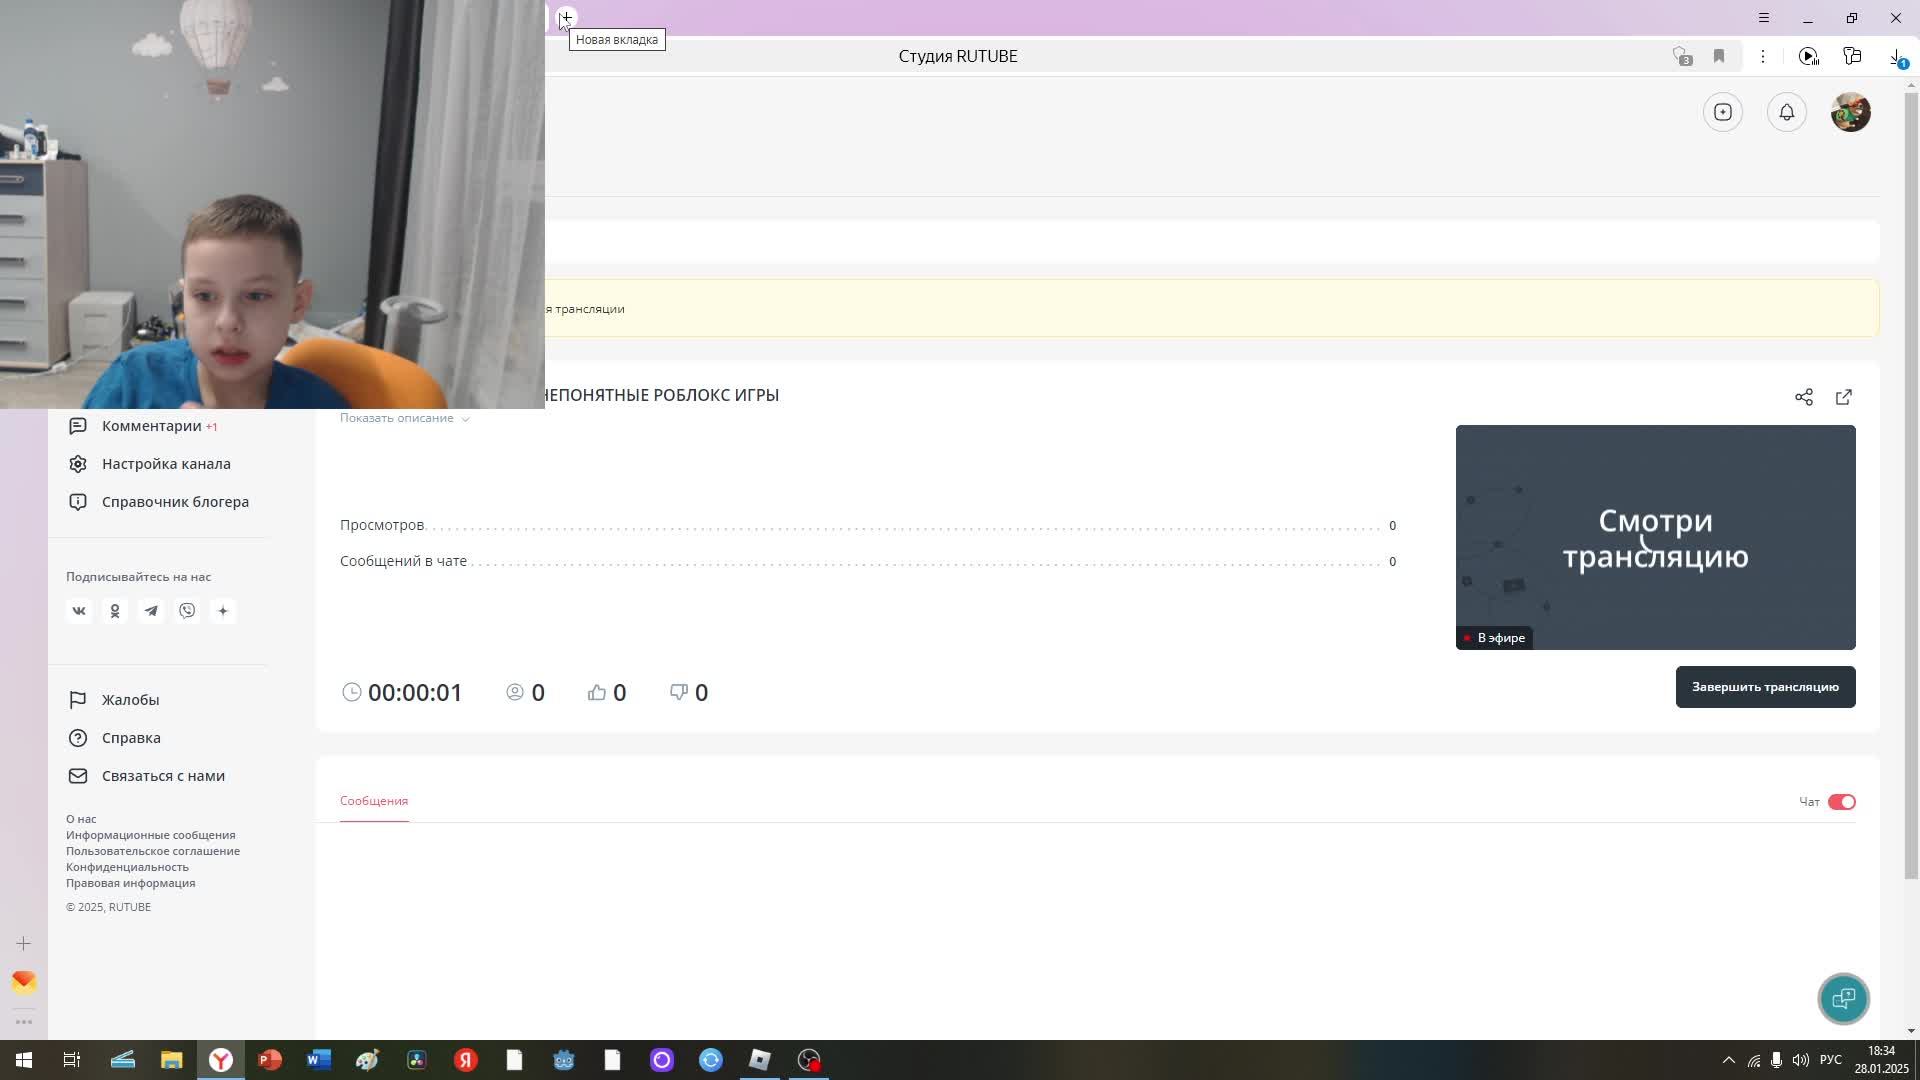
Task: Click the РУС language indicator
Action: click(1830, 1060)
